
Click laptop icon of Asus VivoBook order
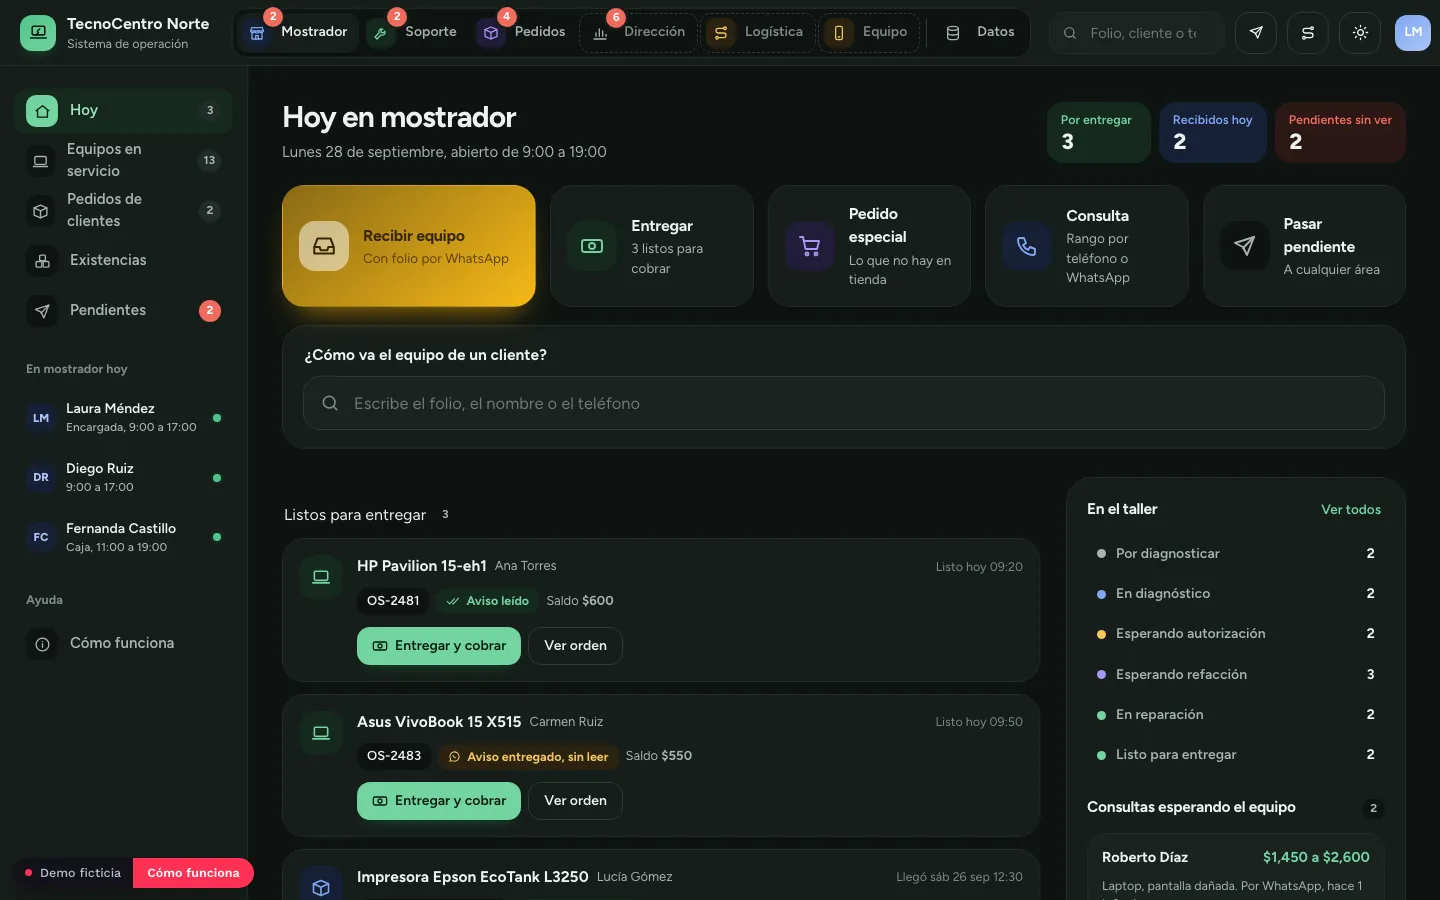[x=321, y=733]
